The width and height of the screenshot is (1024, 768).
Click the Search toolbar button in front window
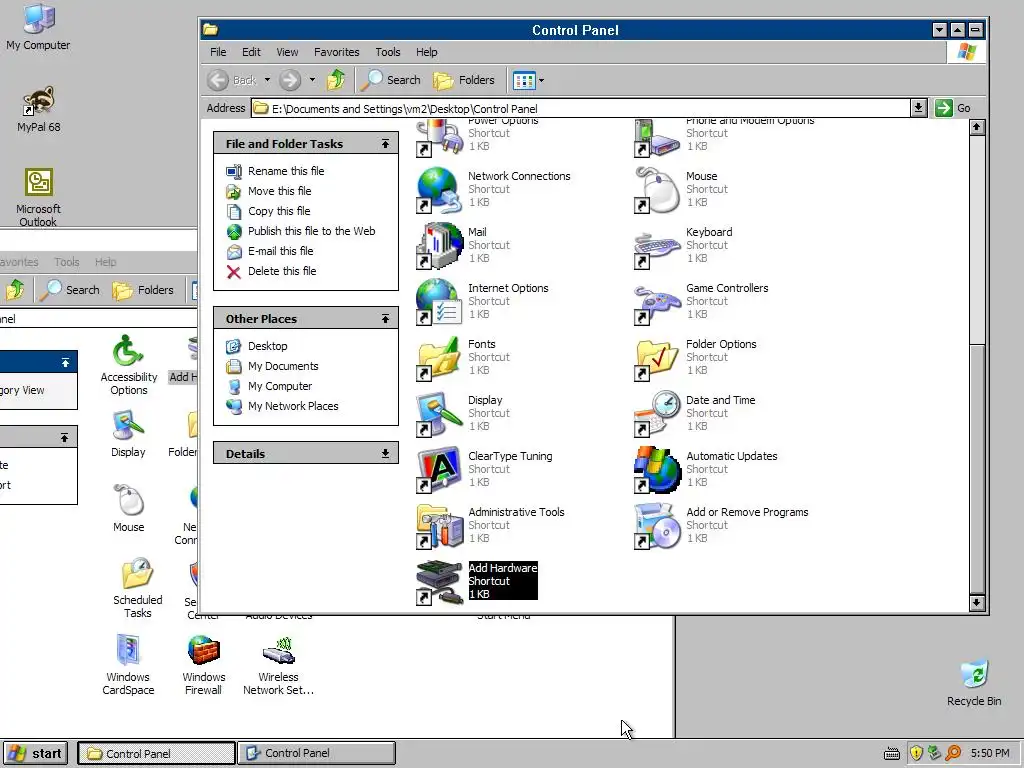(x=391, y=80)
